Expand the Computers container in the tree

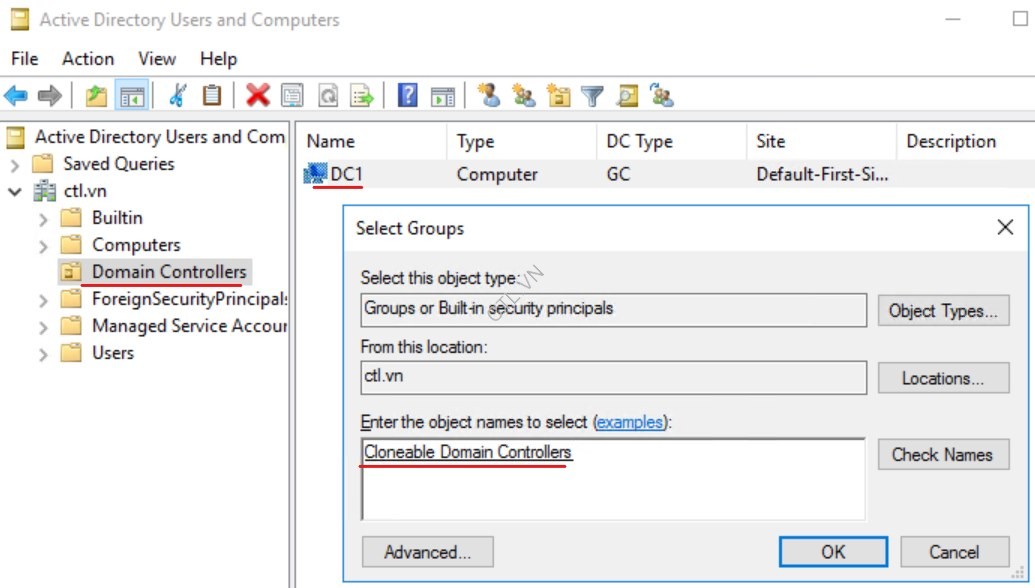tap(43, 244)
